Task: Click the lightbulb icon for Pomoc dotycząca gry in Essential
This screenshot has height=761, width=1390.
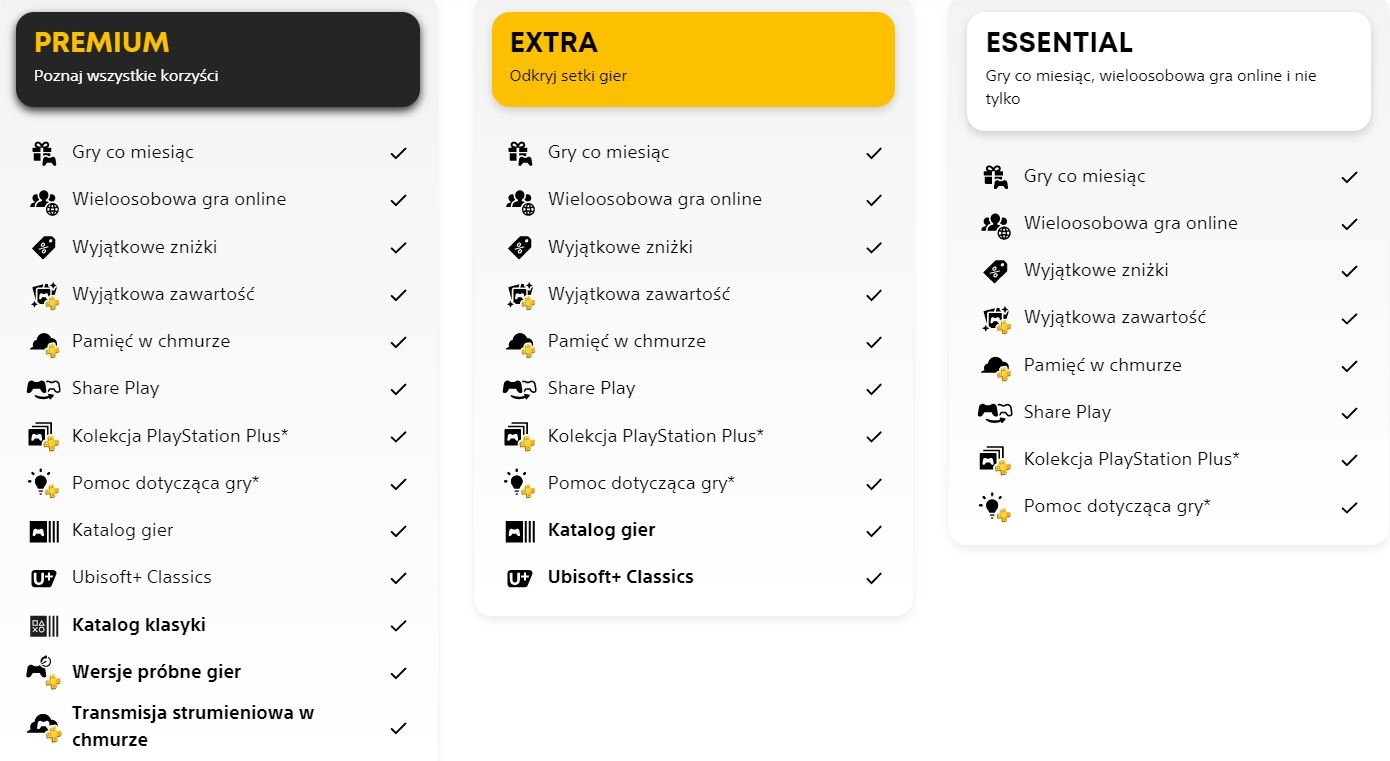Action: click(x=995, y=507)
